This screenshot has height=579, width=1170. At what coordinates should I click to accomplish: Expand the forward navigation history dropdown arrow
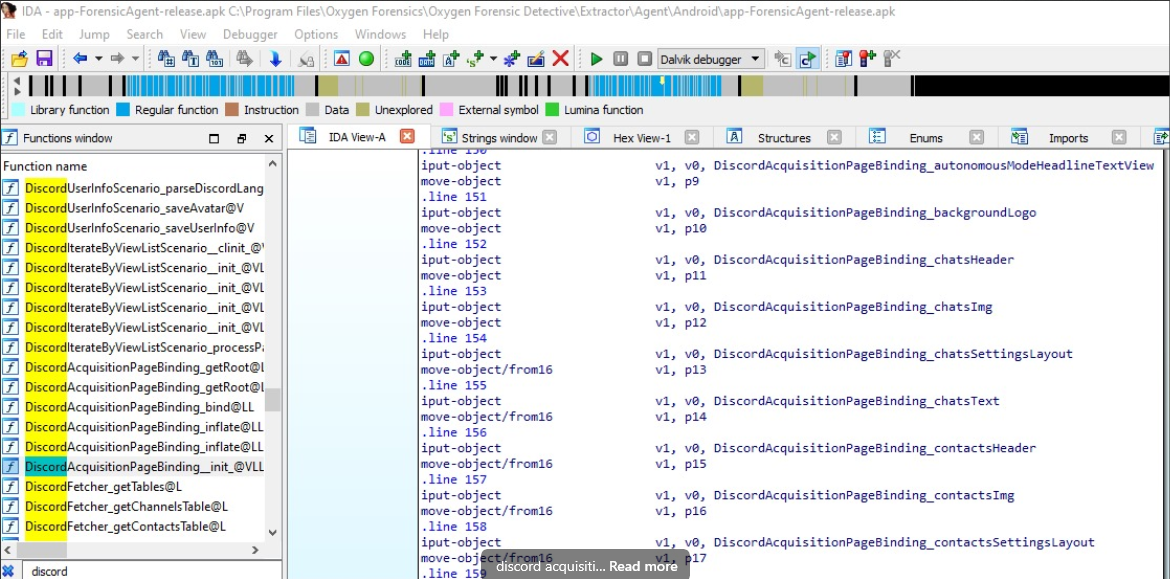pos(135,59)
